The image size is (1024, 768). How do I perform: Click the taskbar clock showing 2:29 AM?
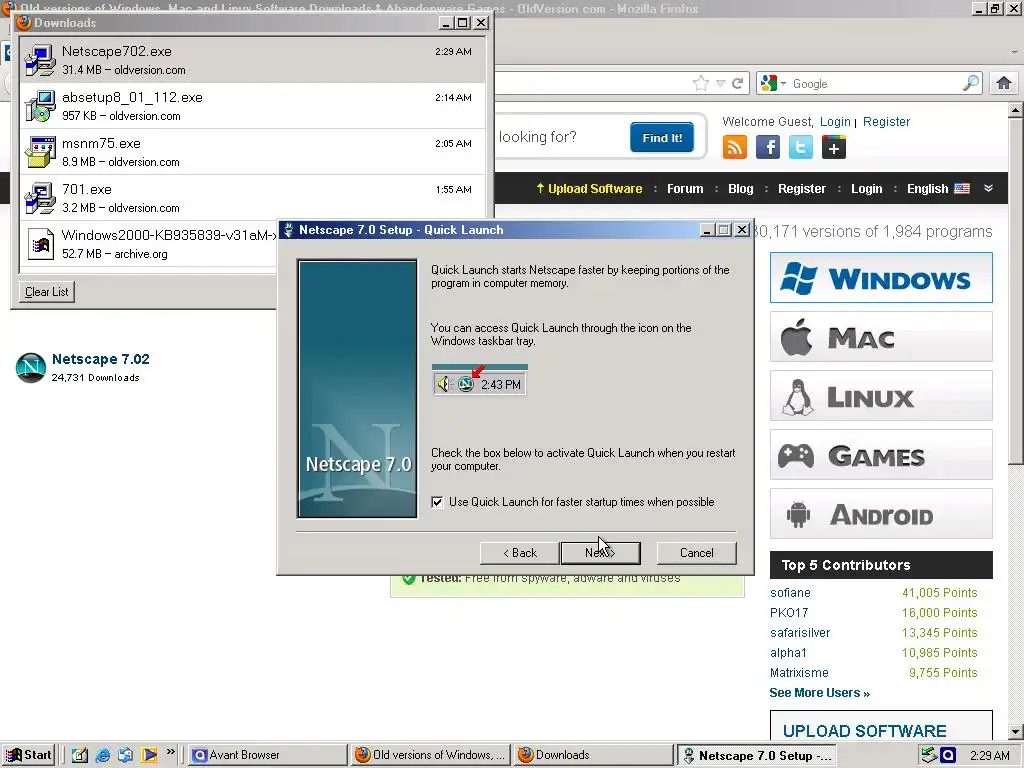pyautogui.click(x=990, y=755)
